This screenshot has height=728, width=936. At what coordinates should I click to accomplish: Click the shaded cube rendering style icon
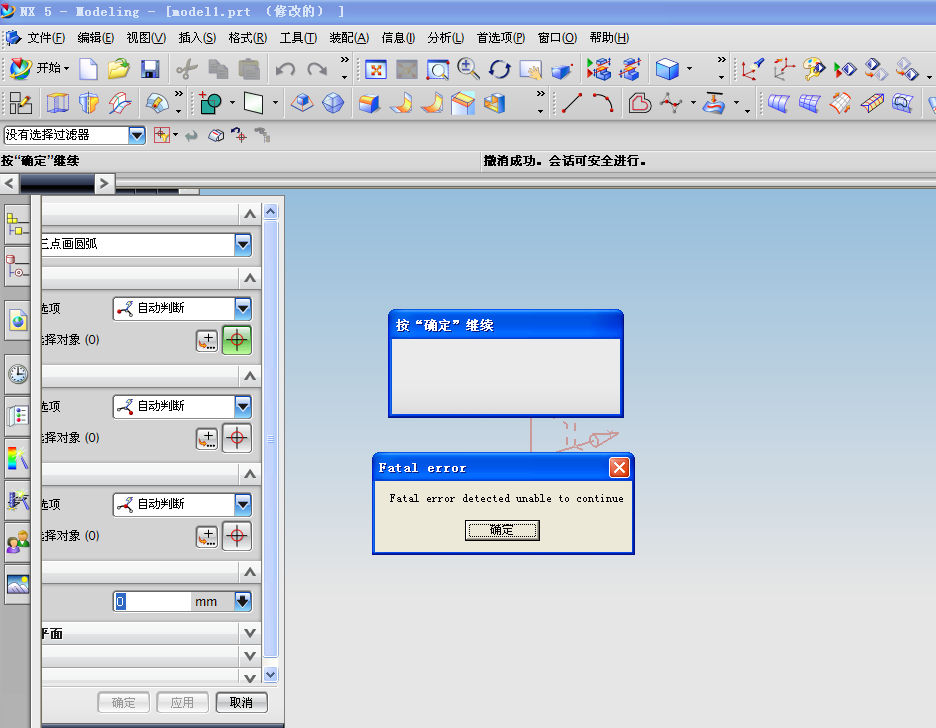pos(667,69)
